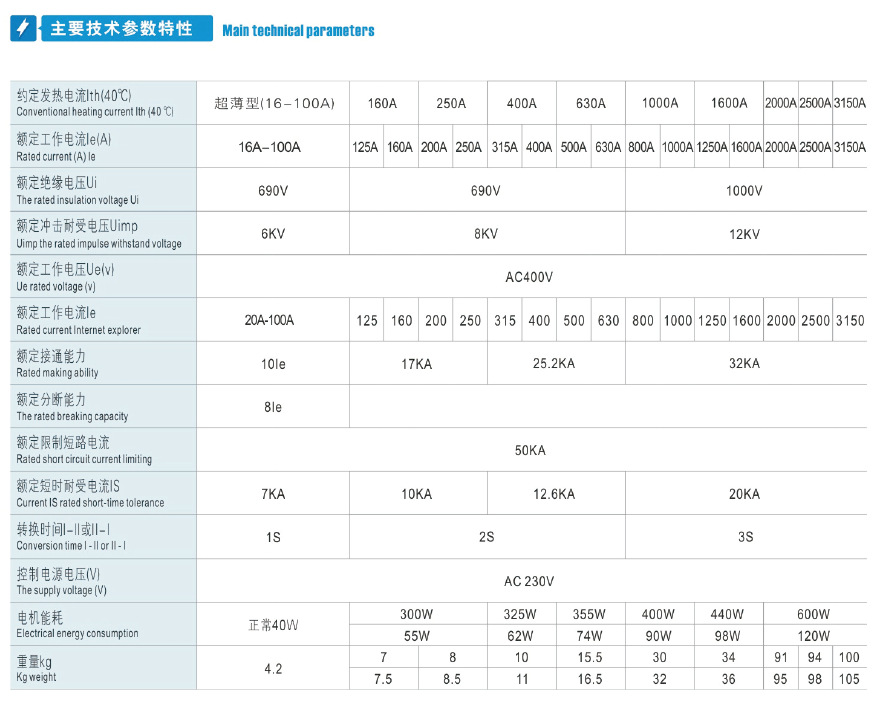Click the 3150A header cell
The width and height of the screenshot is (878, 703).
[x=849, y=103]
